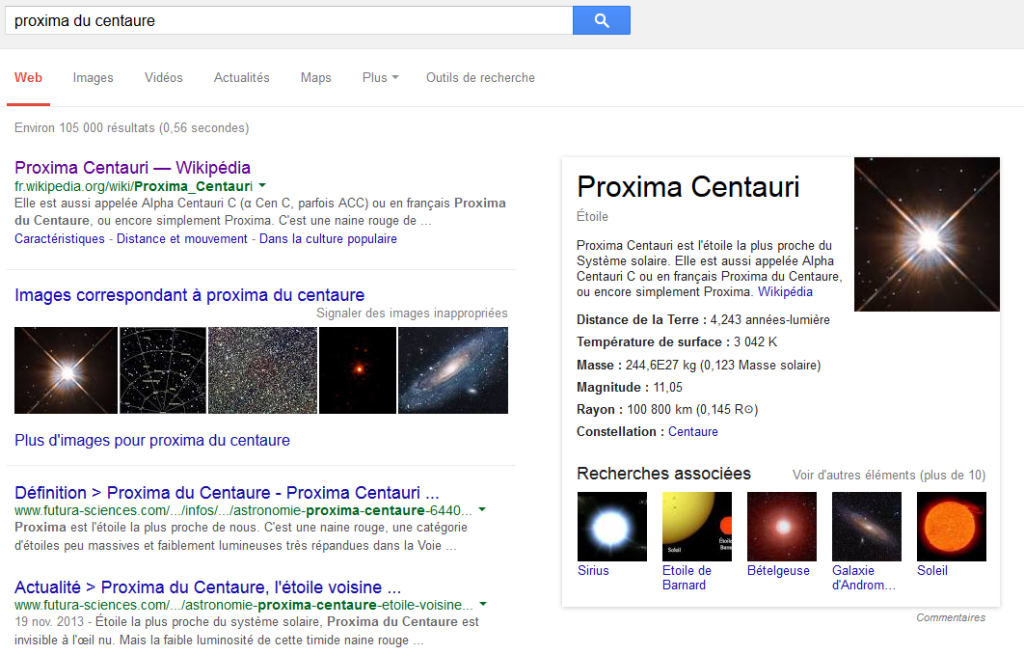The width and height of the screenshot is (1024, 654).
Task: Open the dense star field thumbnail
Action: (x=263, y=370)
